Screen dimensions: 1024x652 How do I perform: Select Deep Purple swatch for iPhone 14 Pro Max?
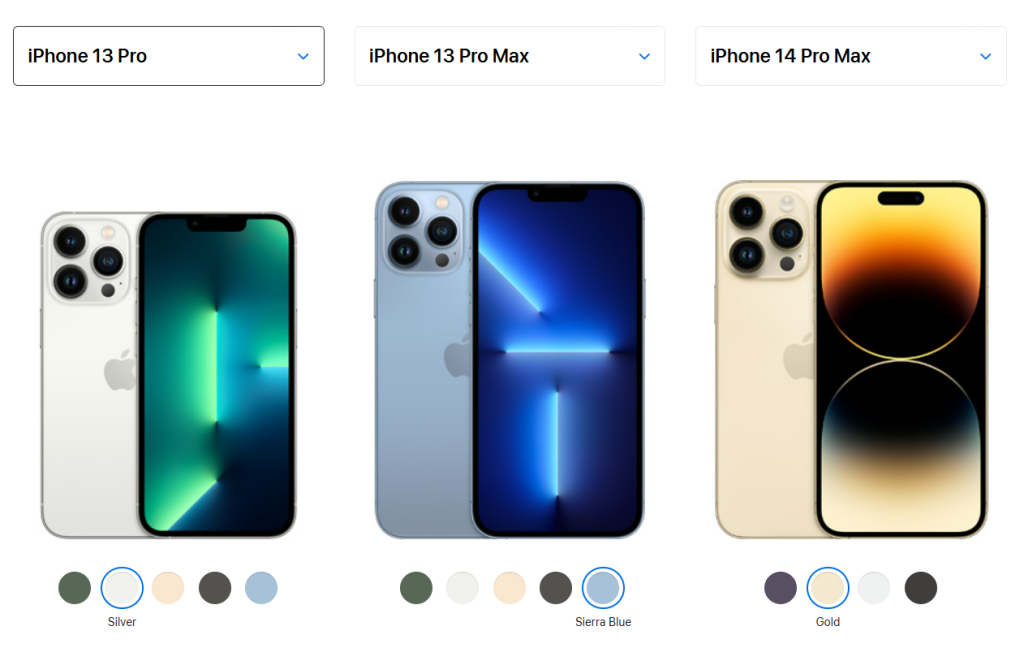(x=780, y=588)
